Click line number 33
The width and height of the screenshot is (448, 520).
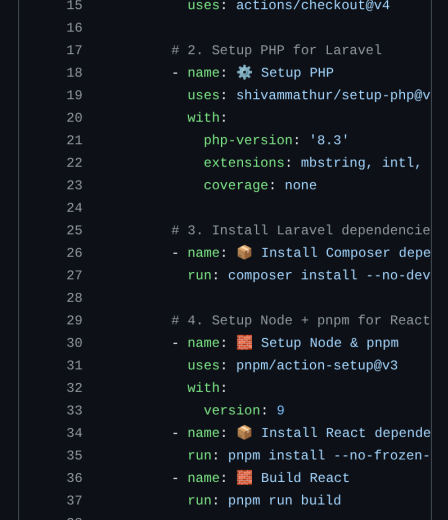(74, 410)
